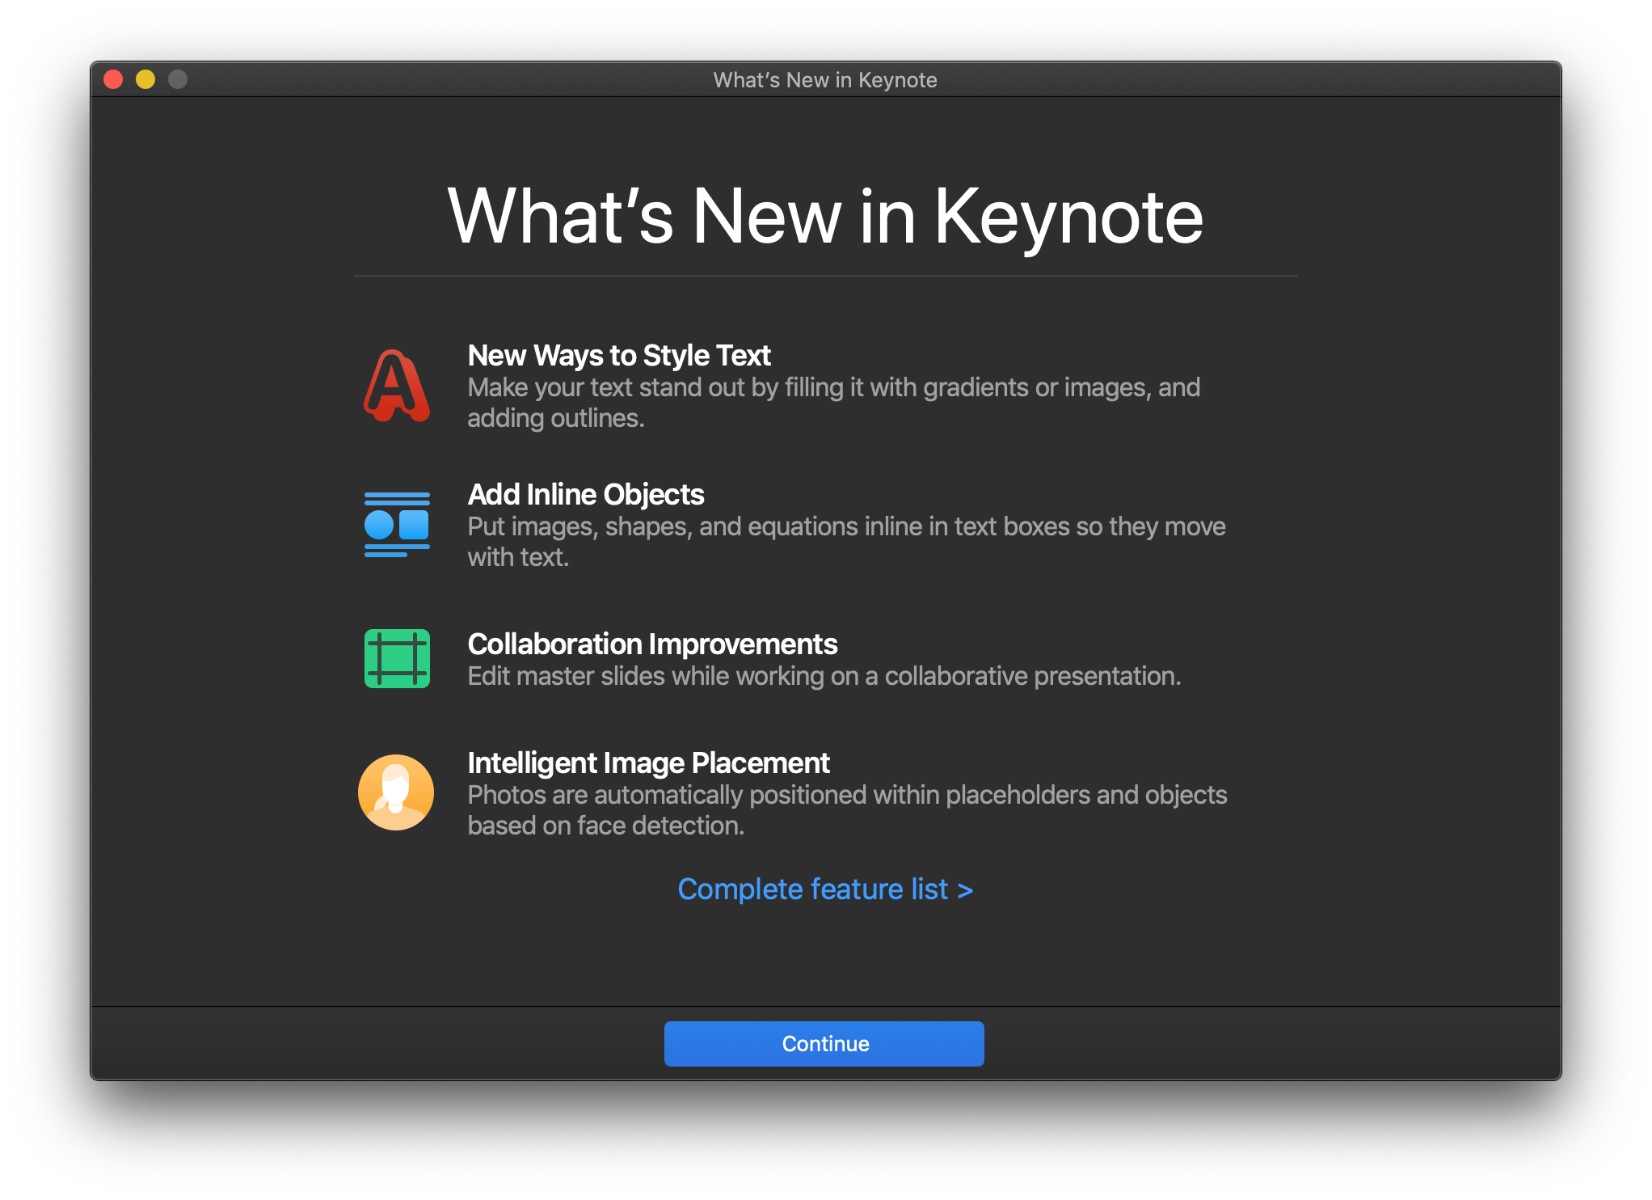
Task: Click the orange face detection portrait icon
Action: pyautogui.click(x=396, y=792)
